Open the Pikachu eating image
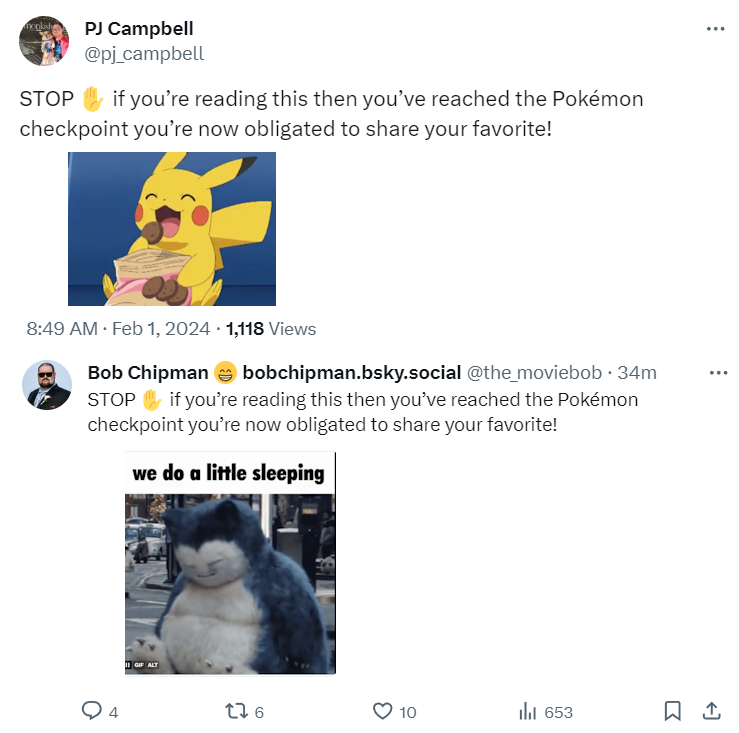This screenshot has width=739, height=733. point(172,229)
